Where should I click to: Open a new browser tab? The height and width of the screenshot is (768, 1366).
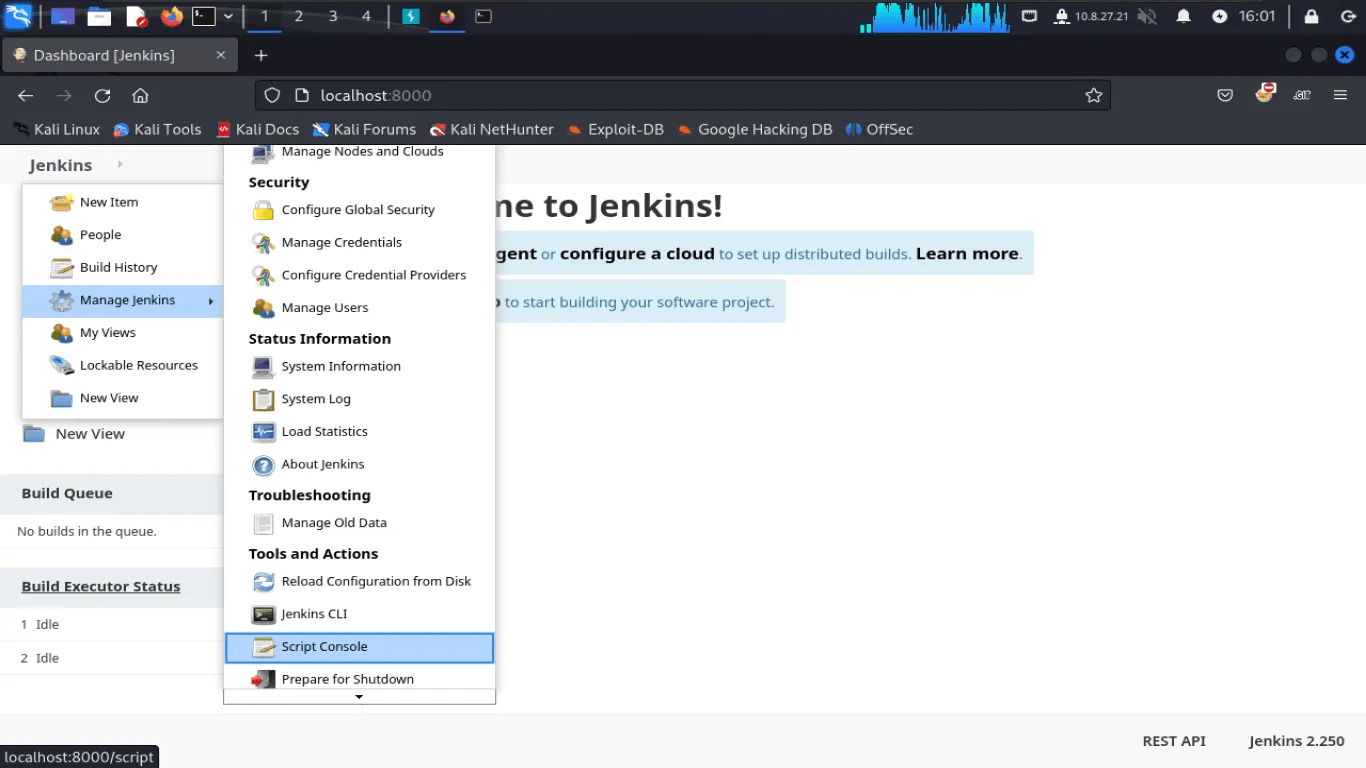click(x=261, y=55)
